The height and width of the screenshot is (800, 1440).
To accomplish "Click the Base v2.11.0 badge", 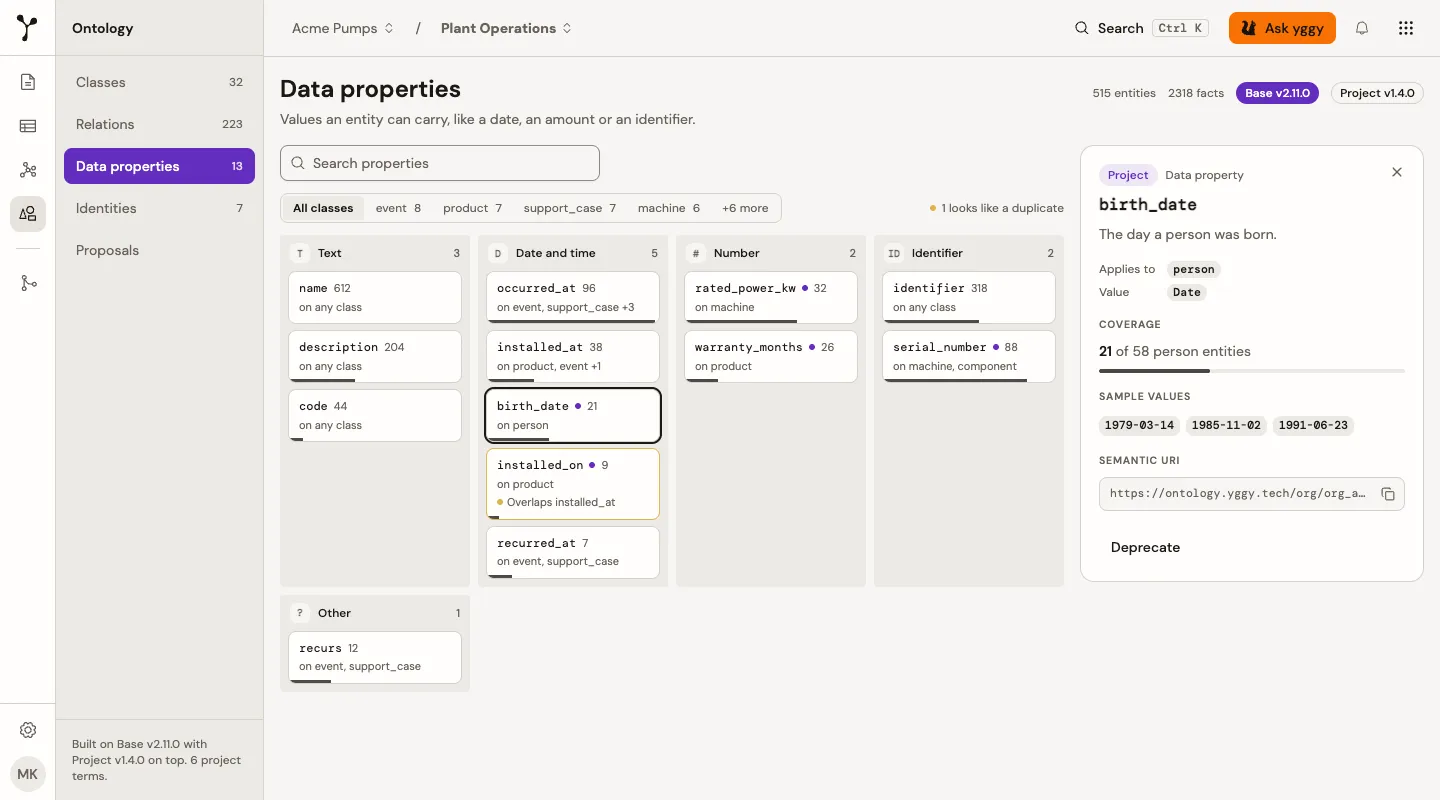I will point(1278,93).
